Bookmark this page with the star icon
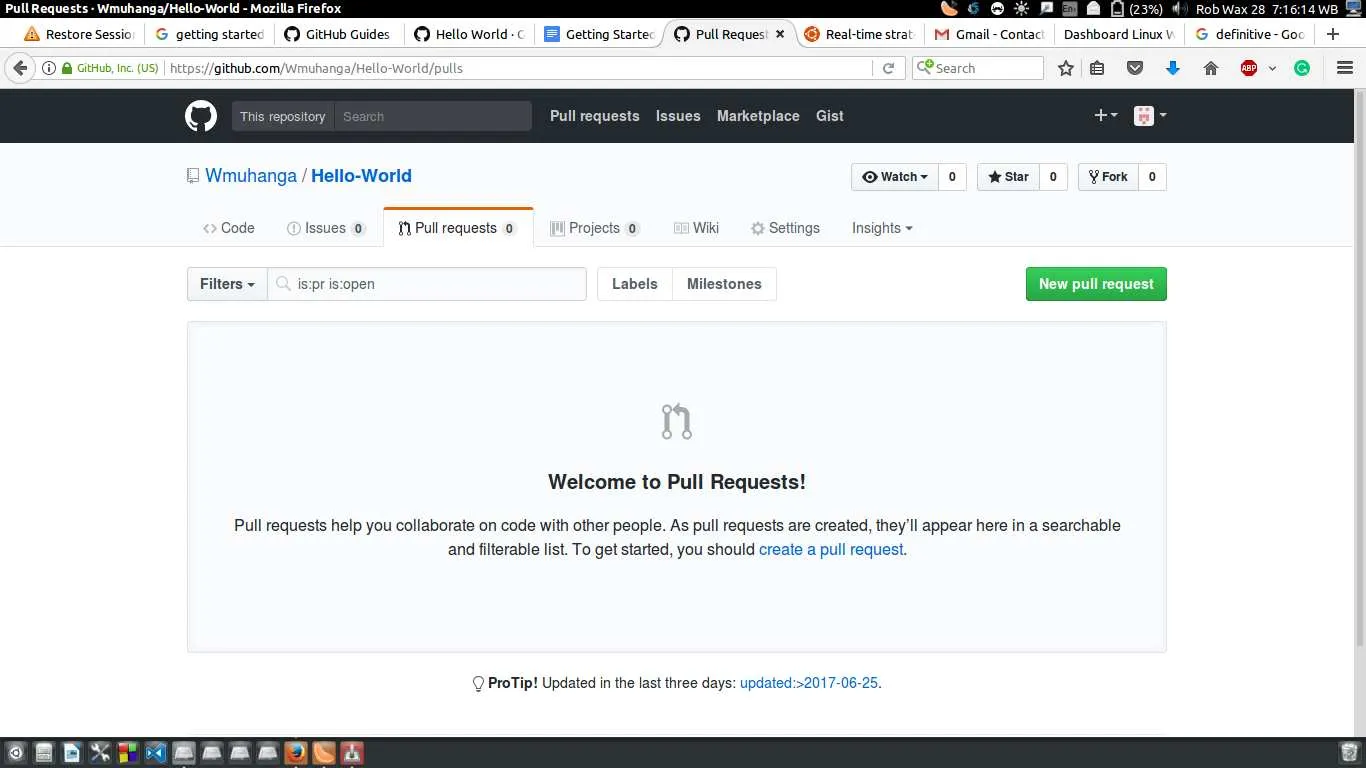The height and width of the screenshot is (768, 1366). coord(1066,68)
